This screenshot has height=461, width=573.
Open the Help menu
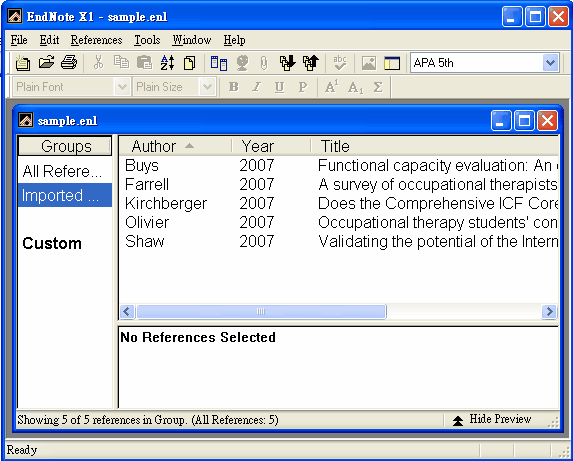coord(234,40)
